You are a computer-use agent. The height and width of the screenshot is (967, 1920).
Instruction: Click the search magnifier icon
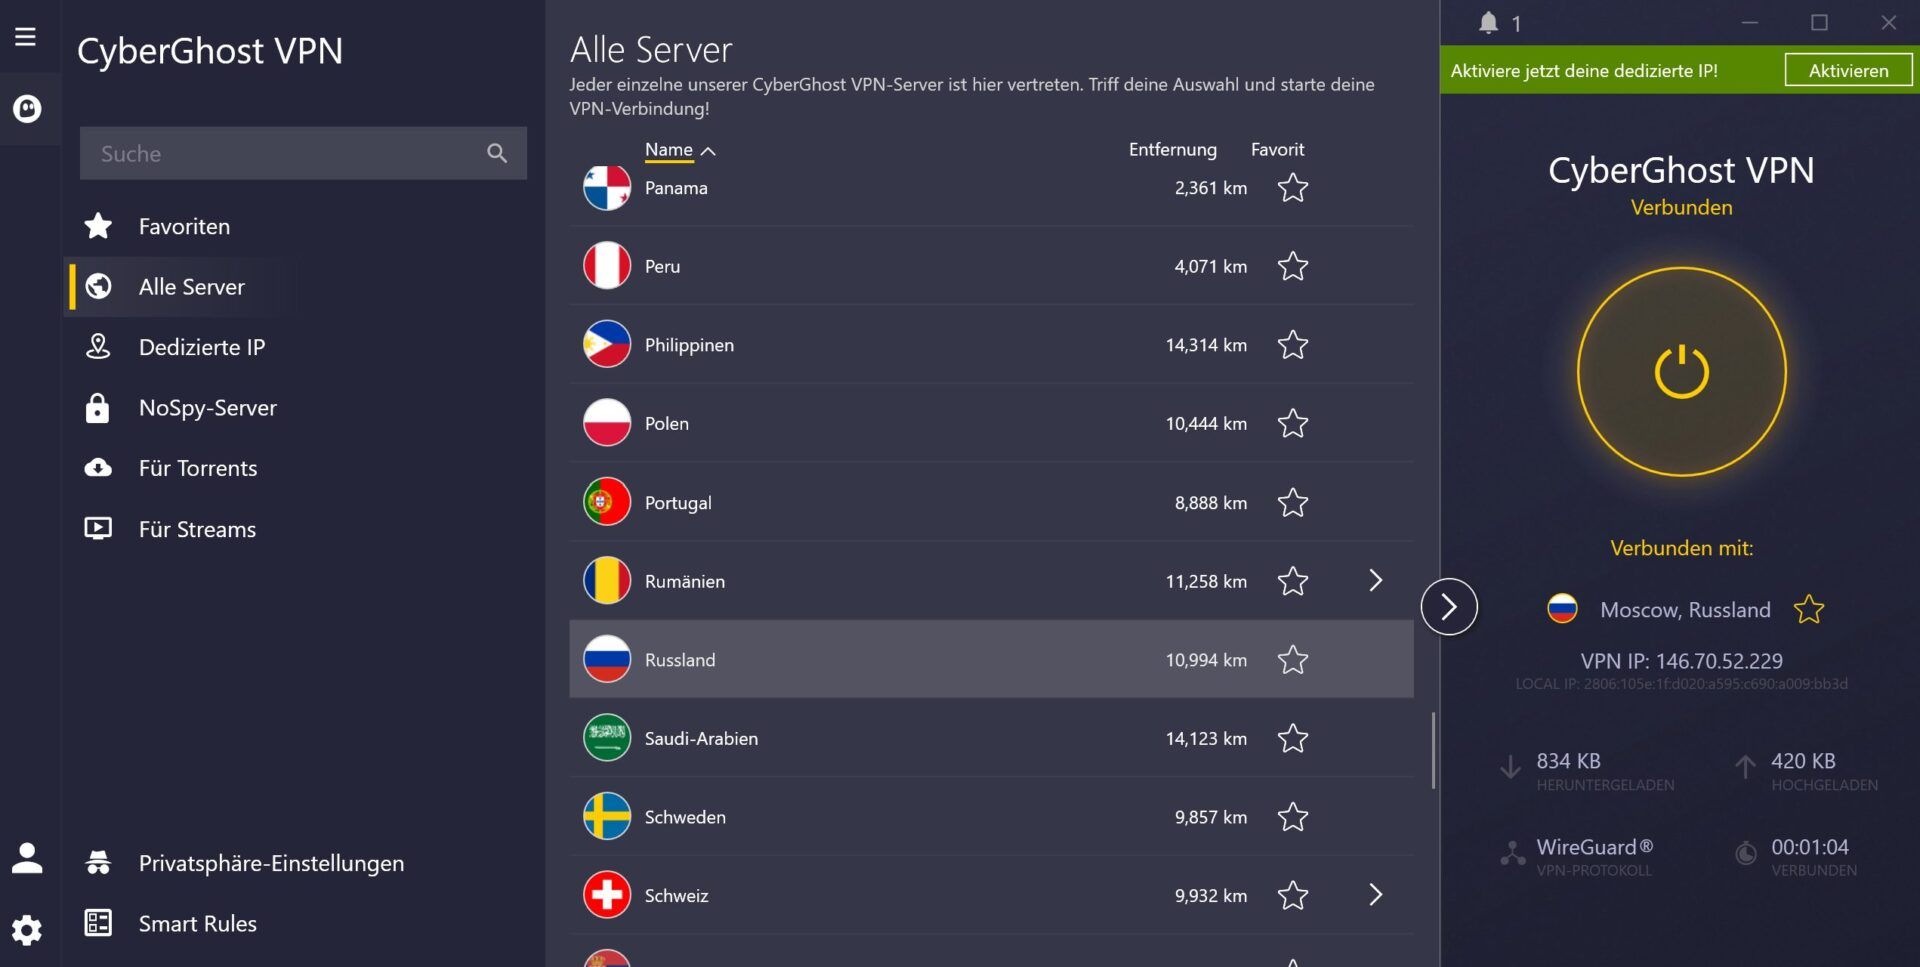(497, 153)
